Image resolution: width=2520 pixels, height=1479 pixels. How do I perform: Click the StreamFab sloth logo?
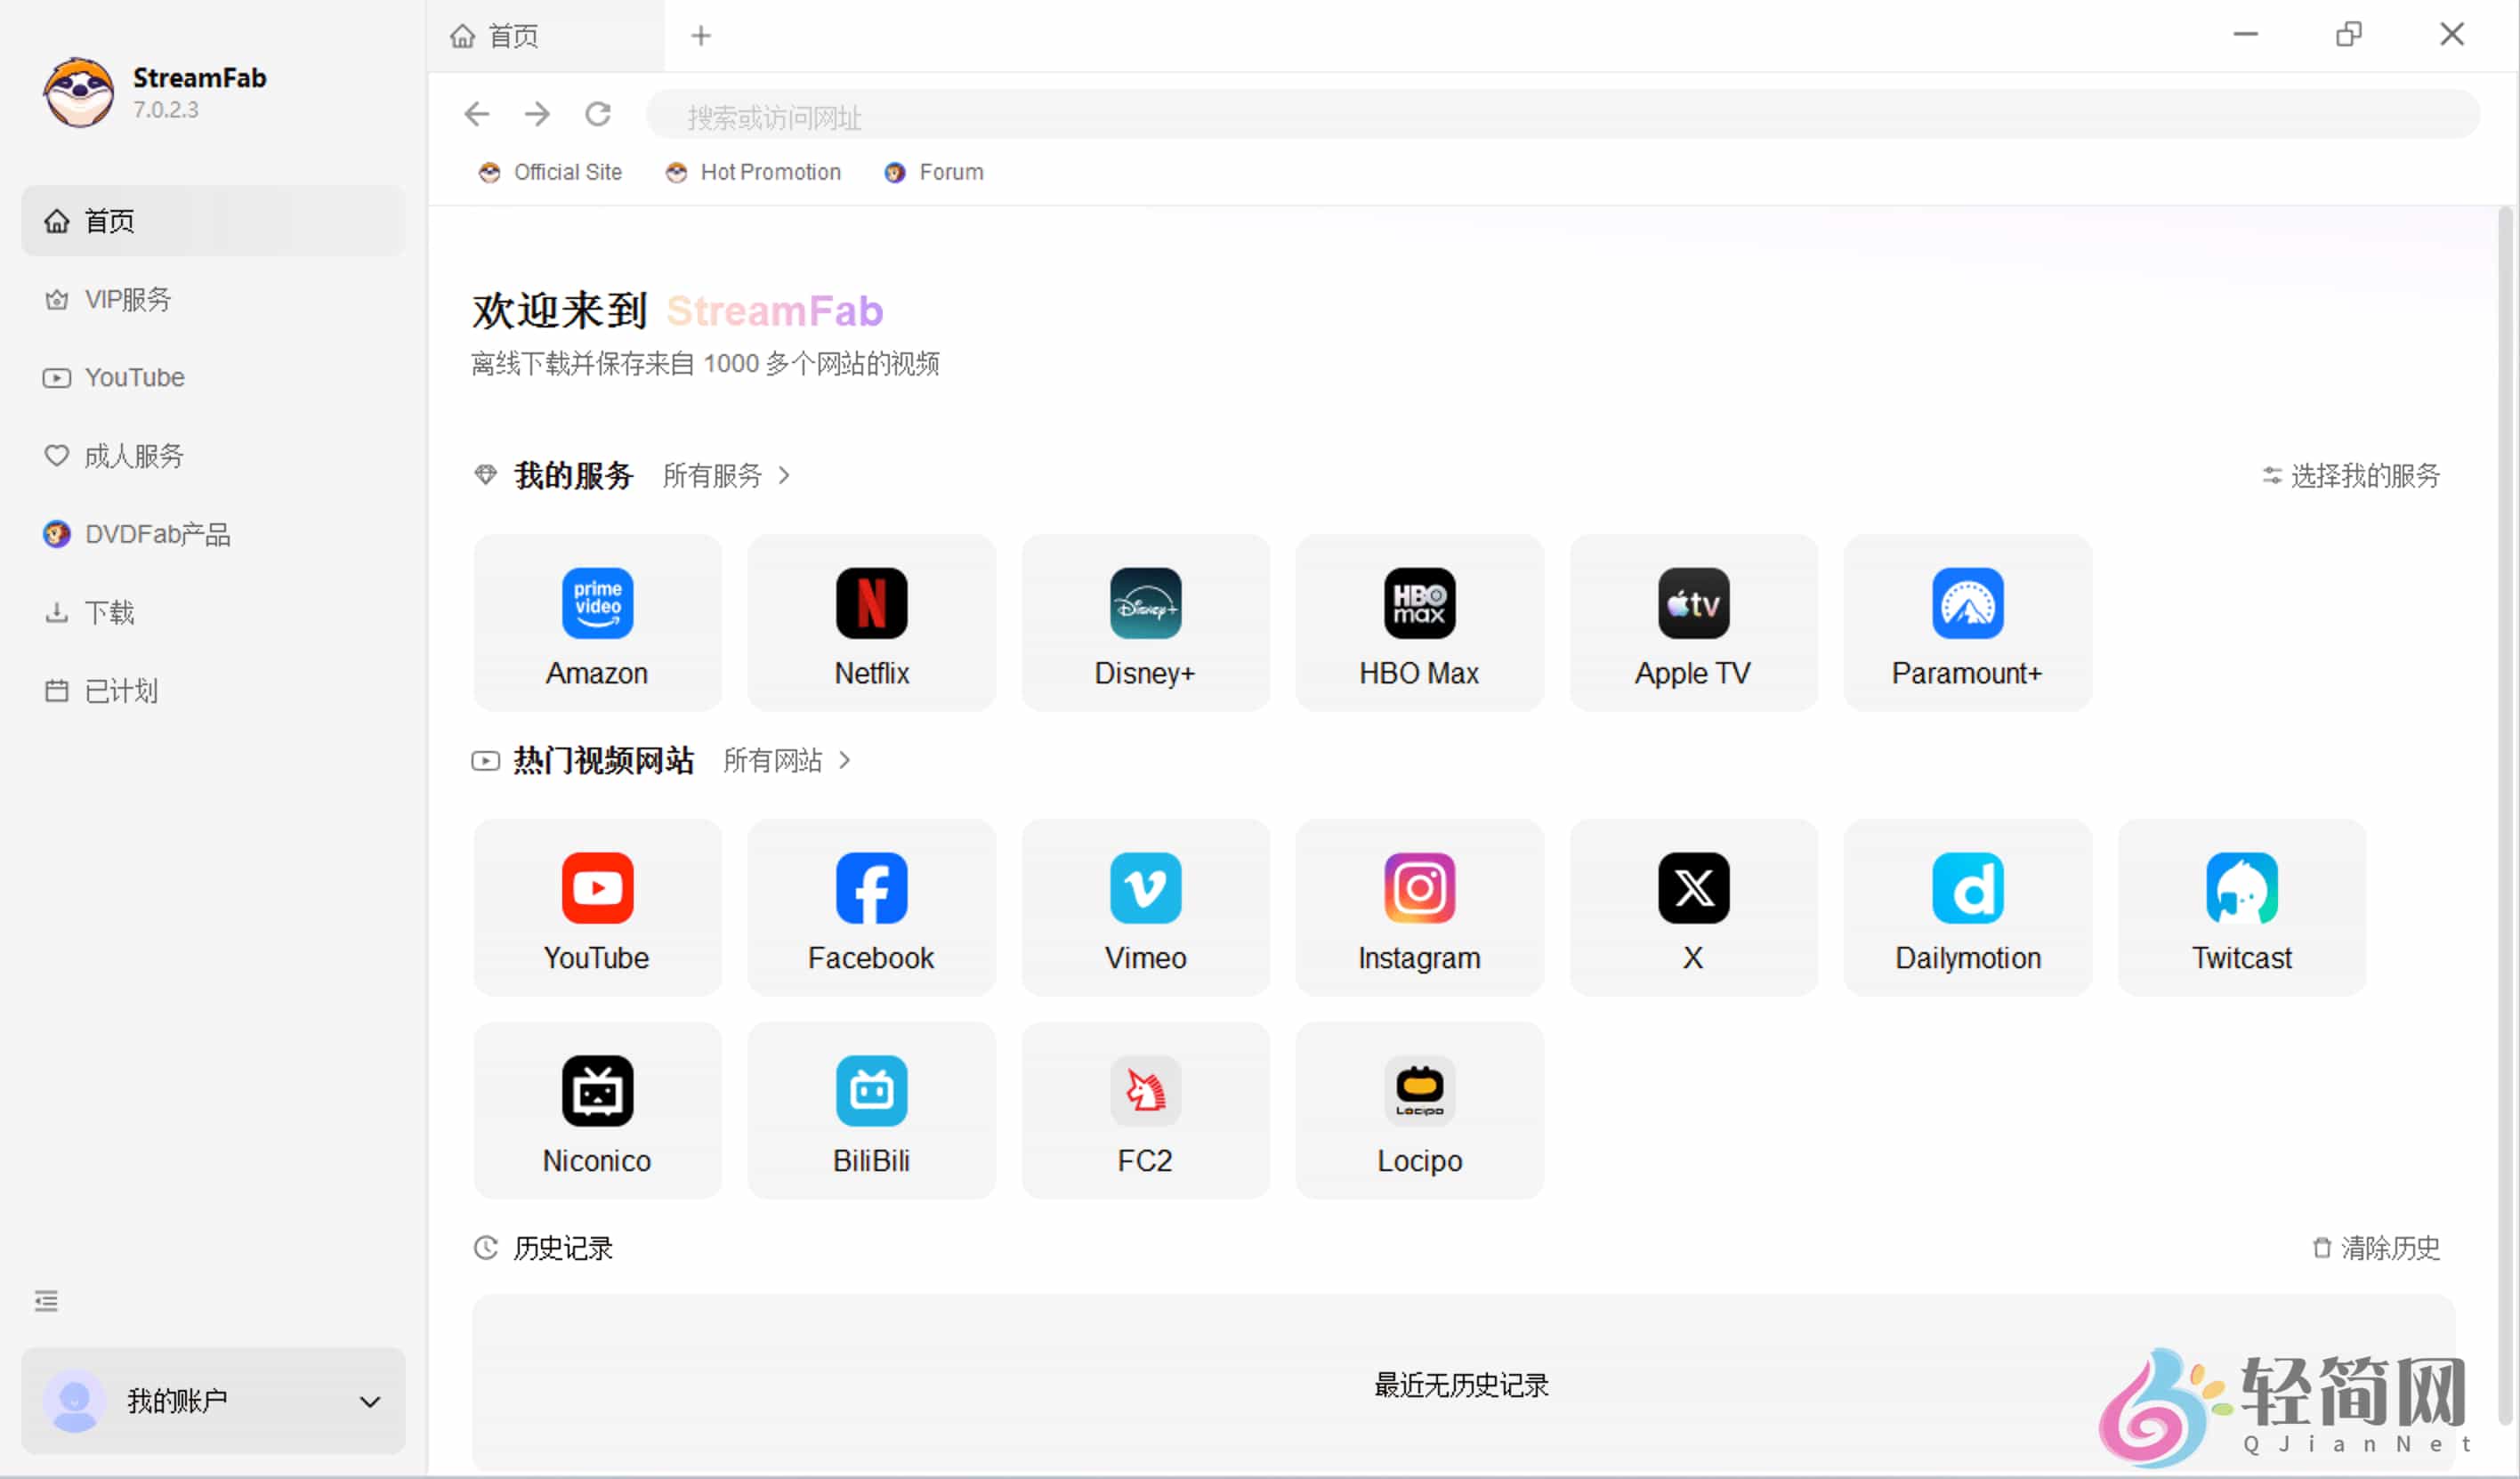tap(78, 92)
